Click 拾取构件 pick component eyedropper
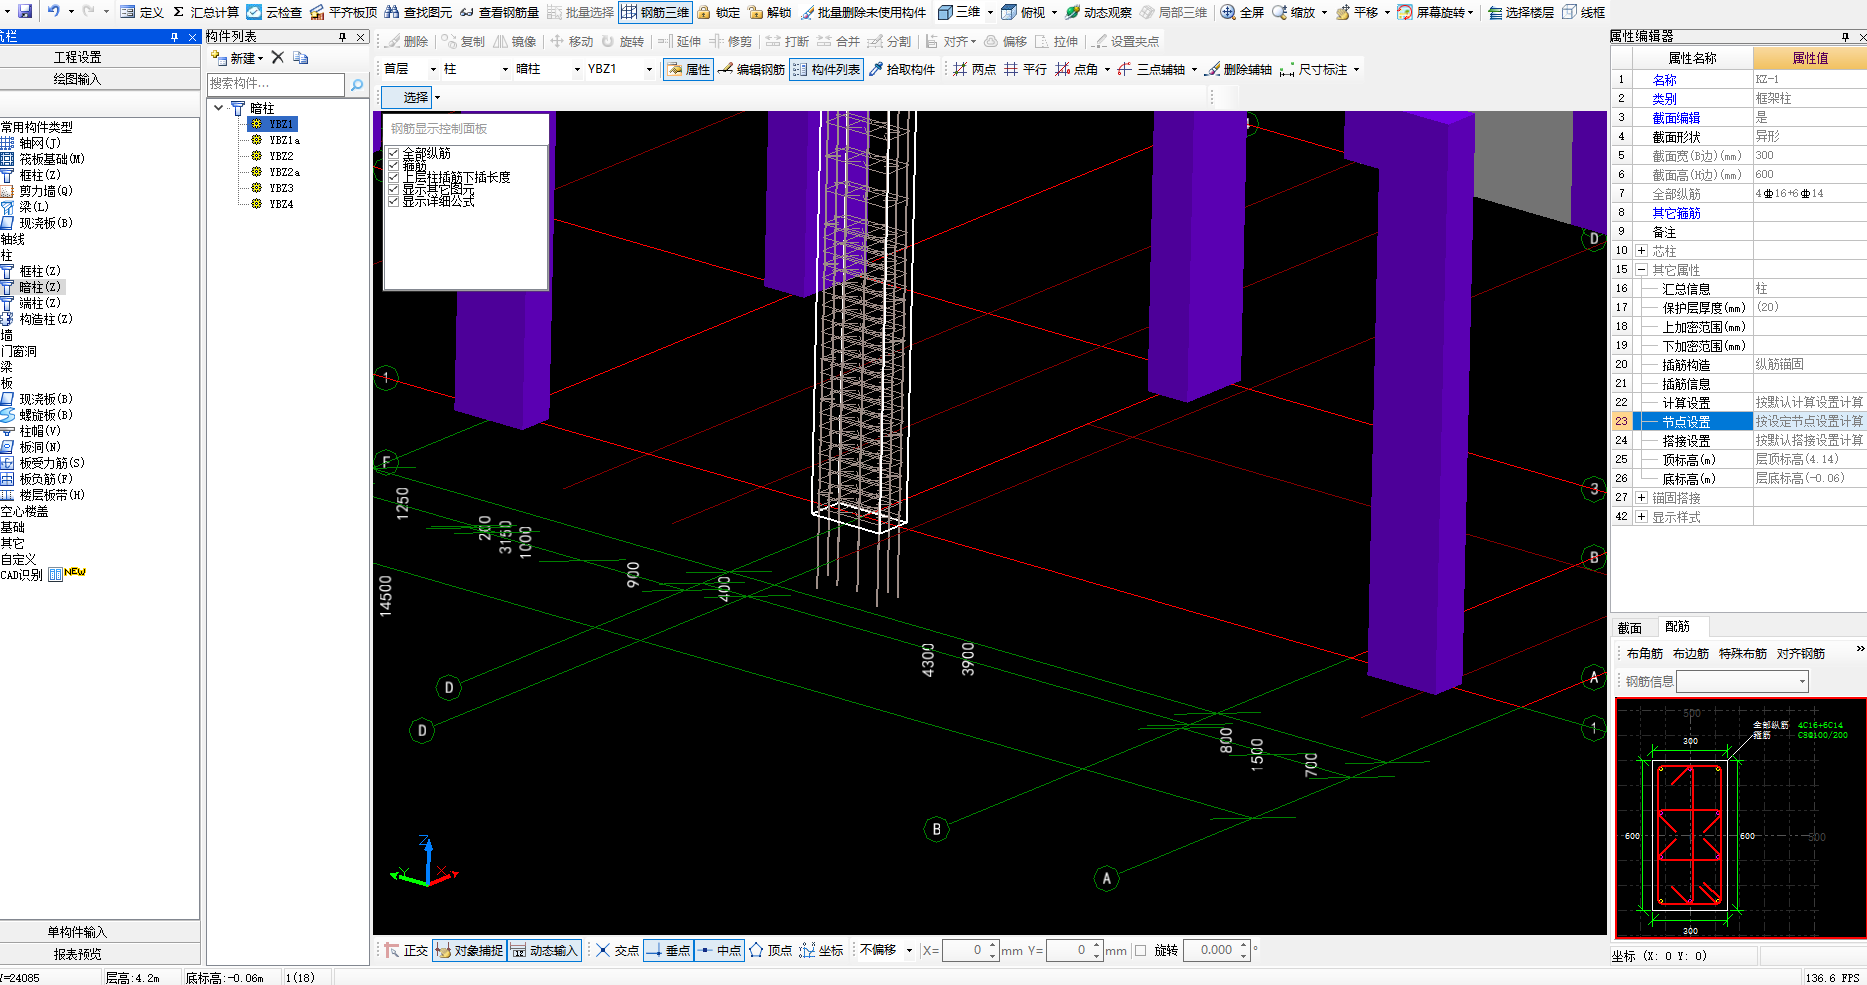 901,69
